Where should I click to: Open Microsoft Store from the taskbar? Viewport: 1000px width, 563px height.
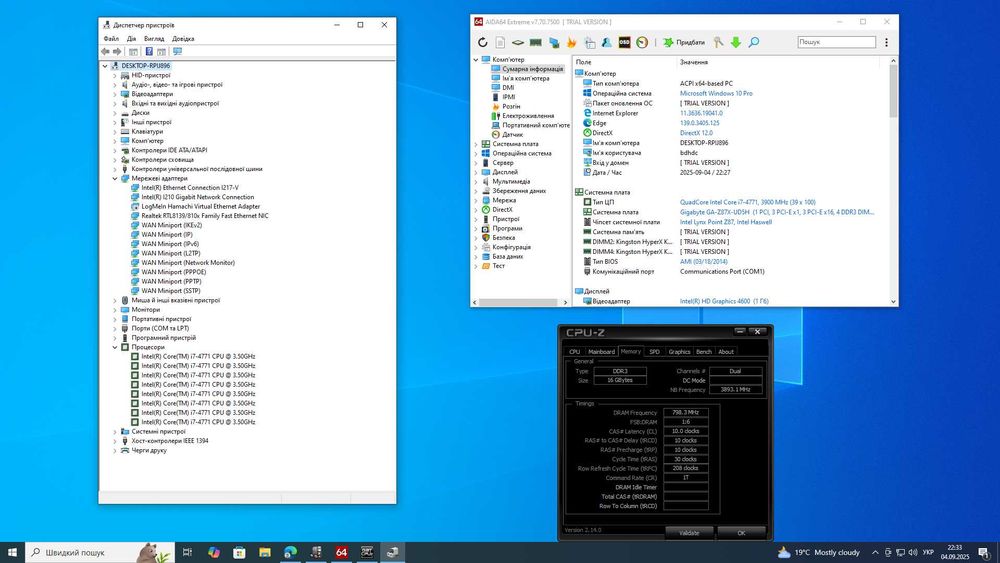pyautogui.click(x=239, y=552)
